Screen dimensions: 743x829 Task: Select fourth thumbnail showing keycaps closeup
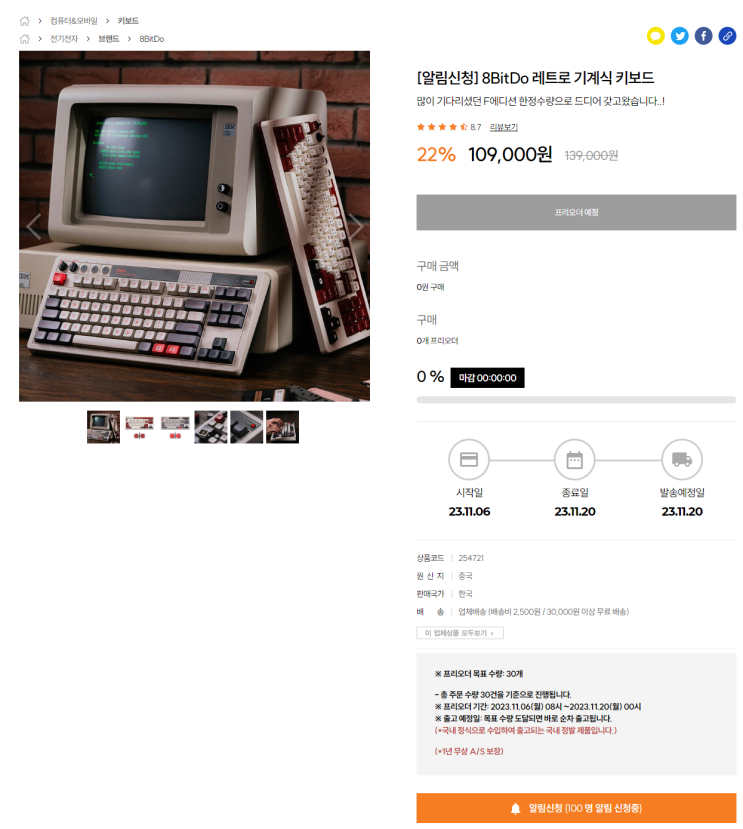210,427
